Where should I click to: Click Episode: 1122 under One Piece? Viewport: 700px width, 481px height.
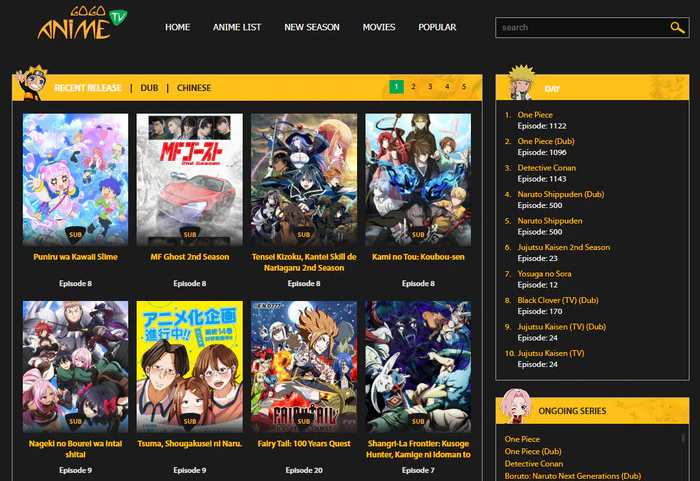(542, 126)
